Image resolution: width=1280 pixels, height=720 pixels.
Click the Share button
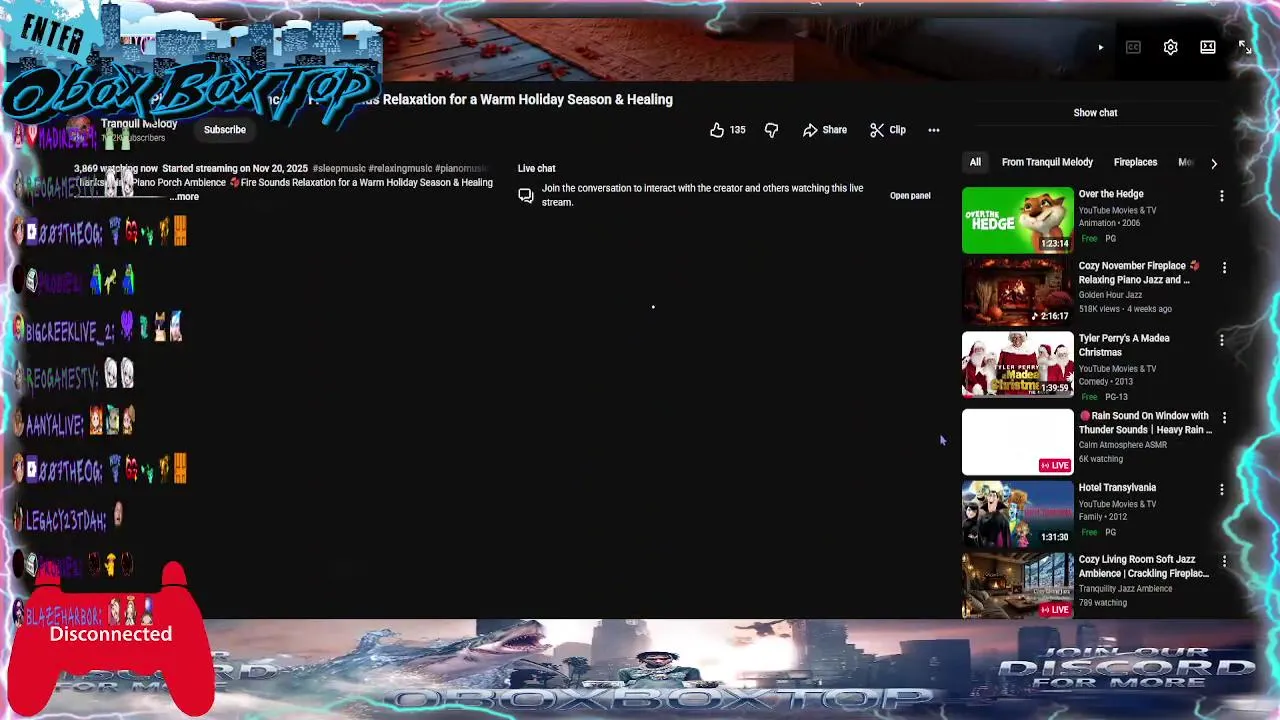pos(825,130)
